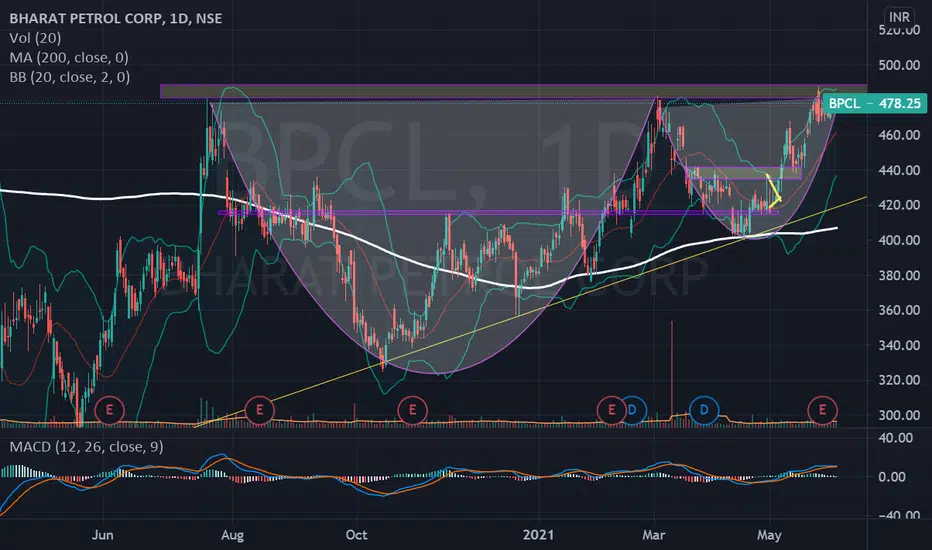Click the Oct label on the time axis
This screenshot has width=932, height=550.
tap(356, 535)
